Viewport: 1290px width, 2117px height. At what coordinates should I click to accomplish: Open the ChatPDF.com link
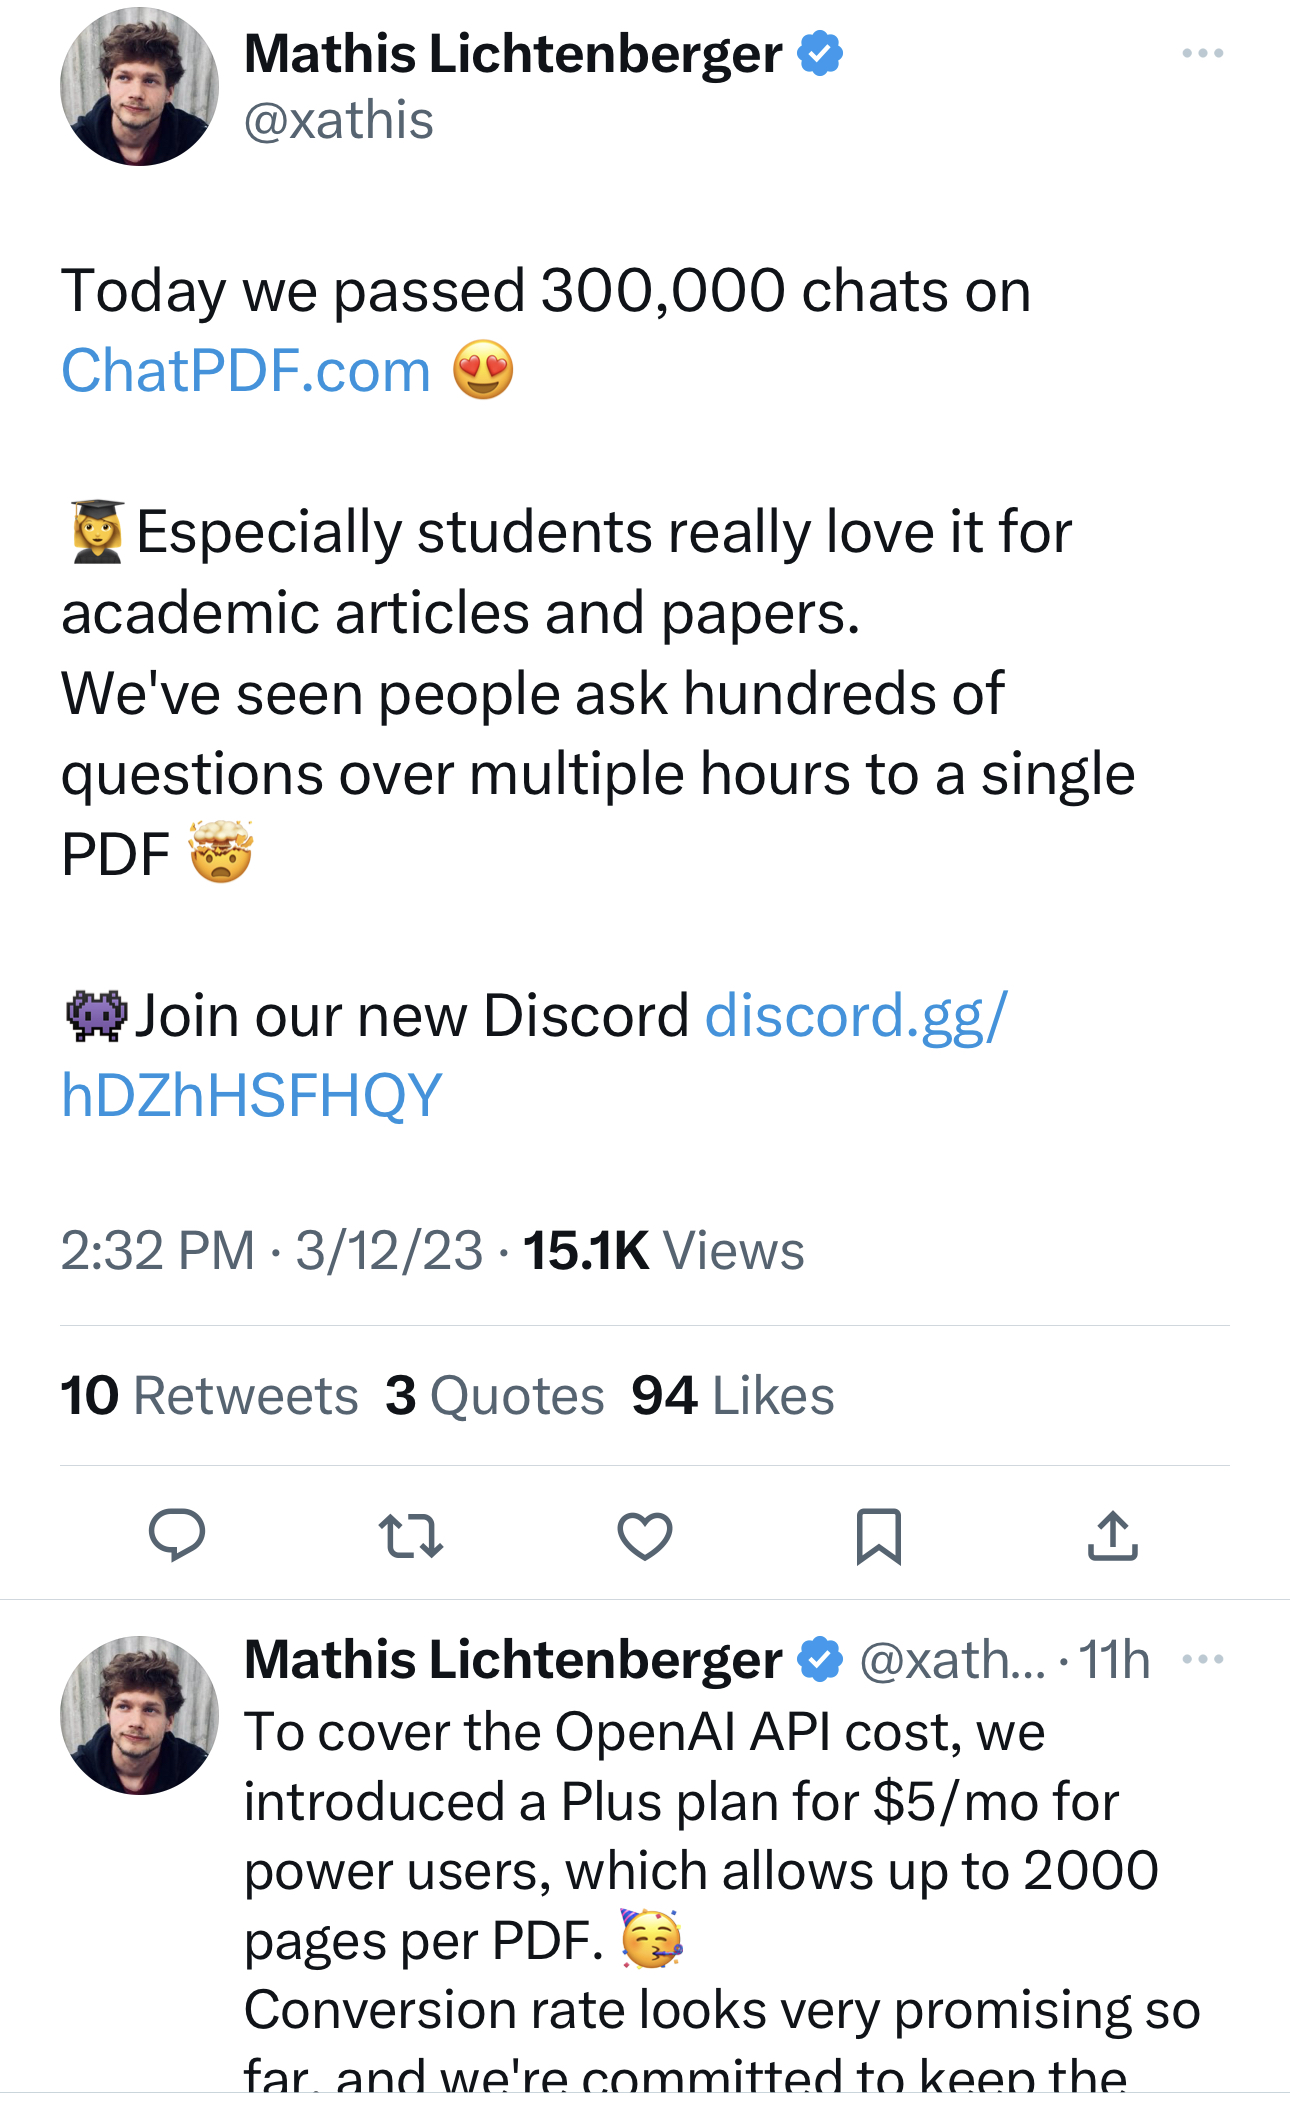246,371
